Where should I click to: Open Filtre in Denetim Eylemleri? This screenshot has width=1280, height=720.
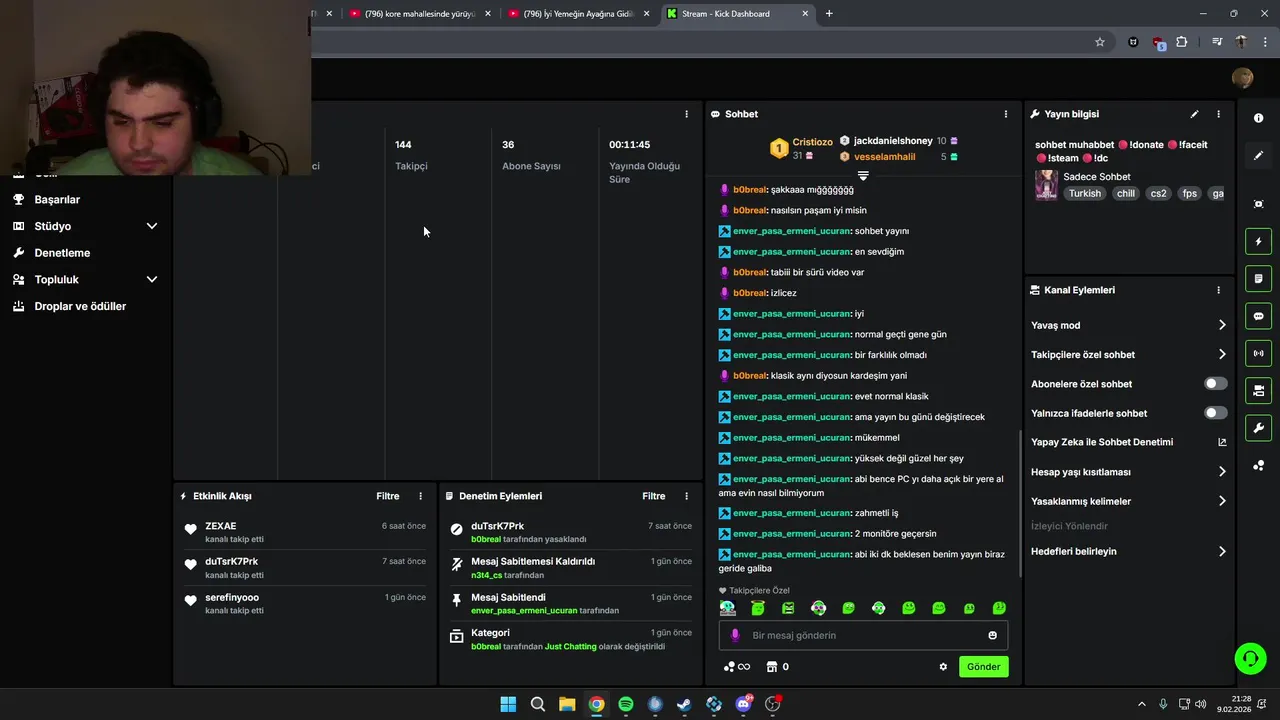(654, 496)
